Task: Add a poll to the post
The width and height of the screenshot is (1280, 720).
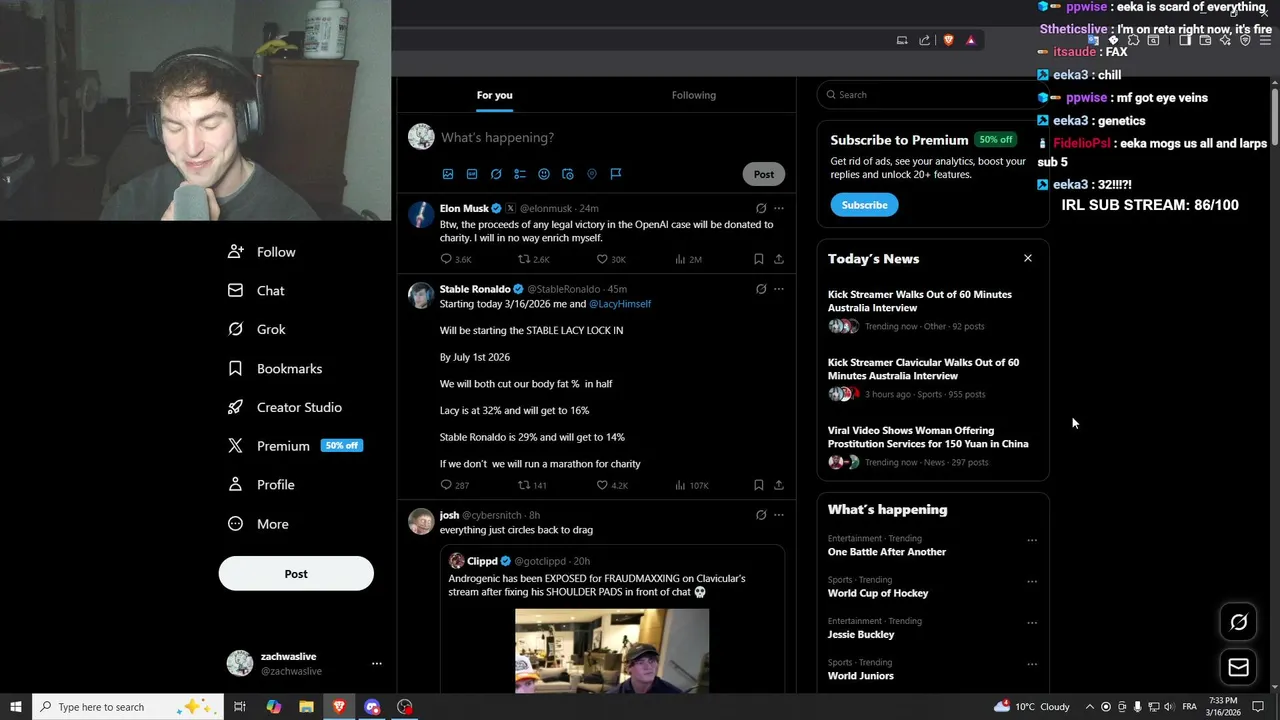Action: point(520,174)
